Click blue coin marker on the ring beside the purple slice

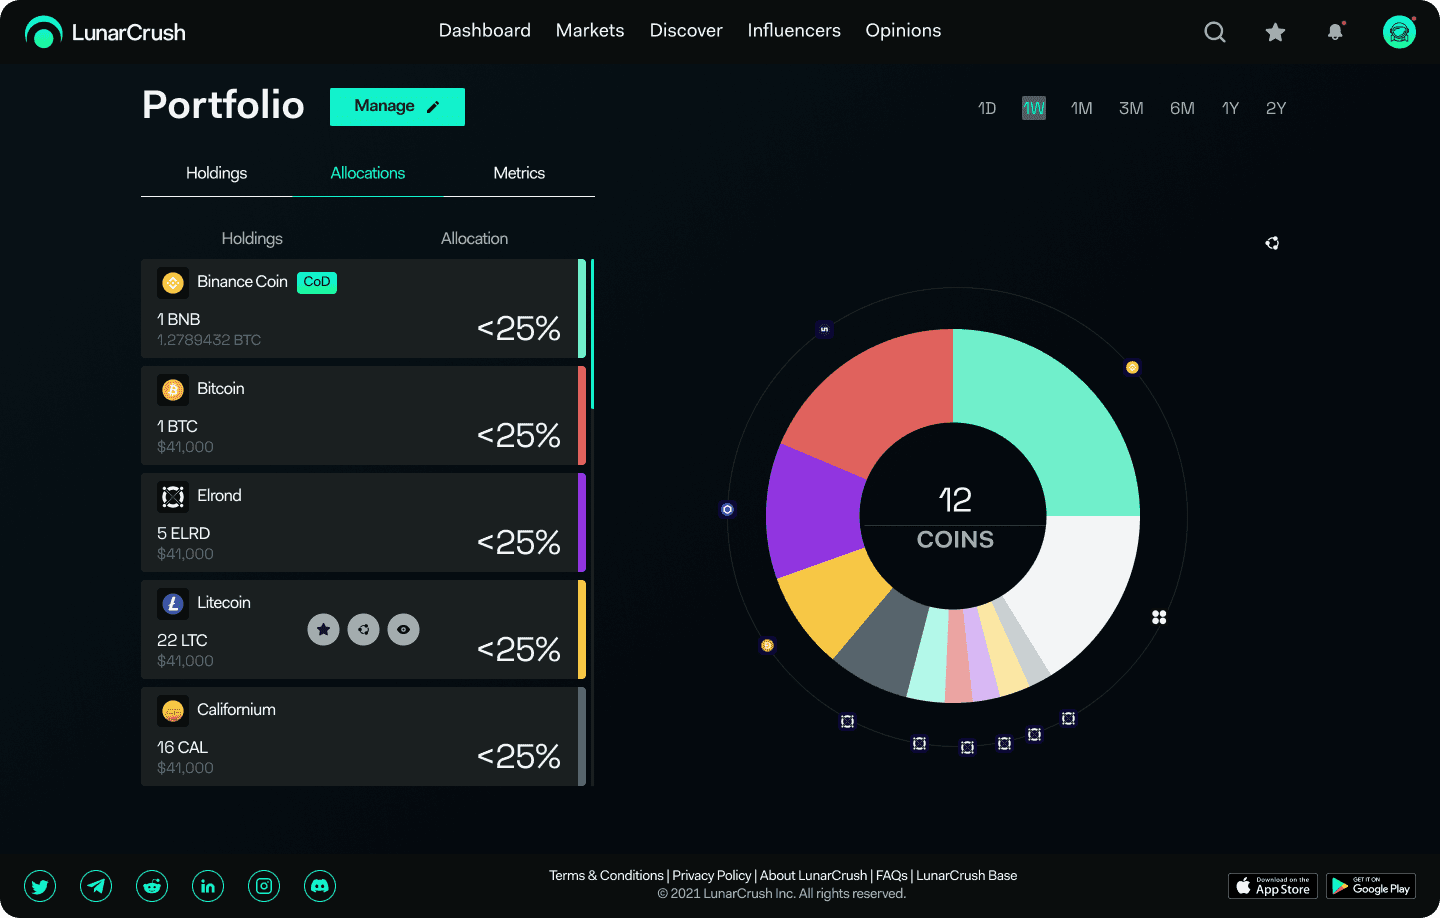[x=727, y=509]
